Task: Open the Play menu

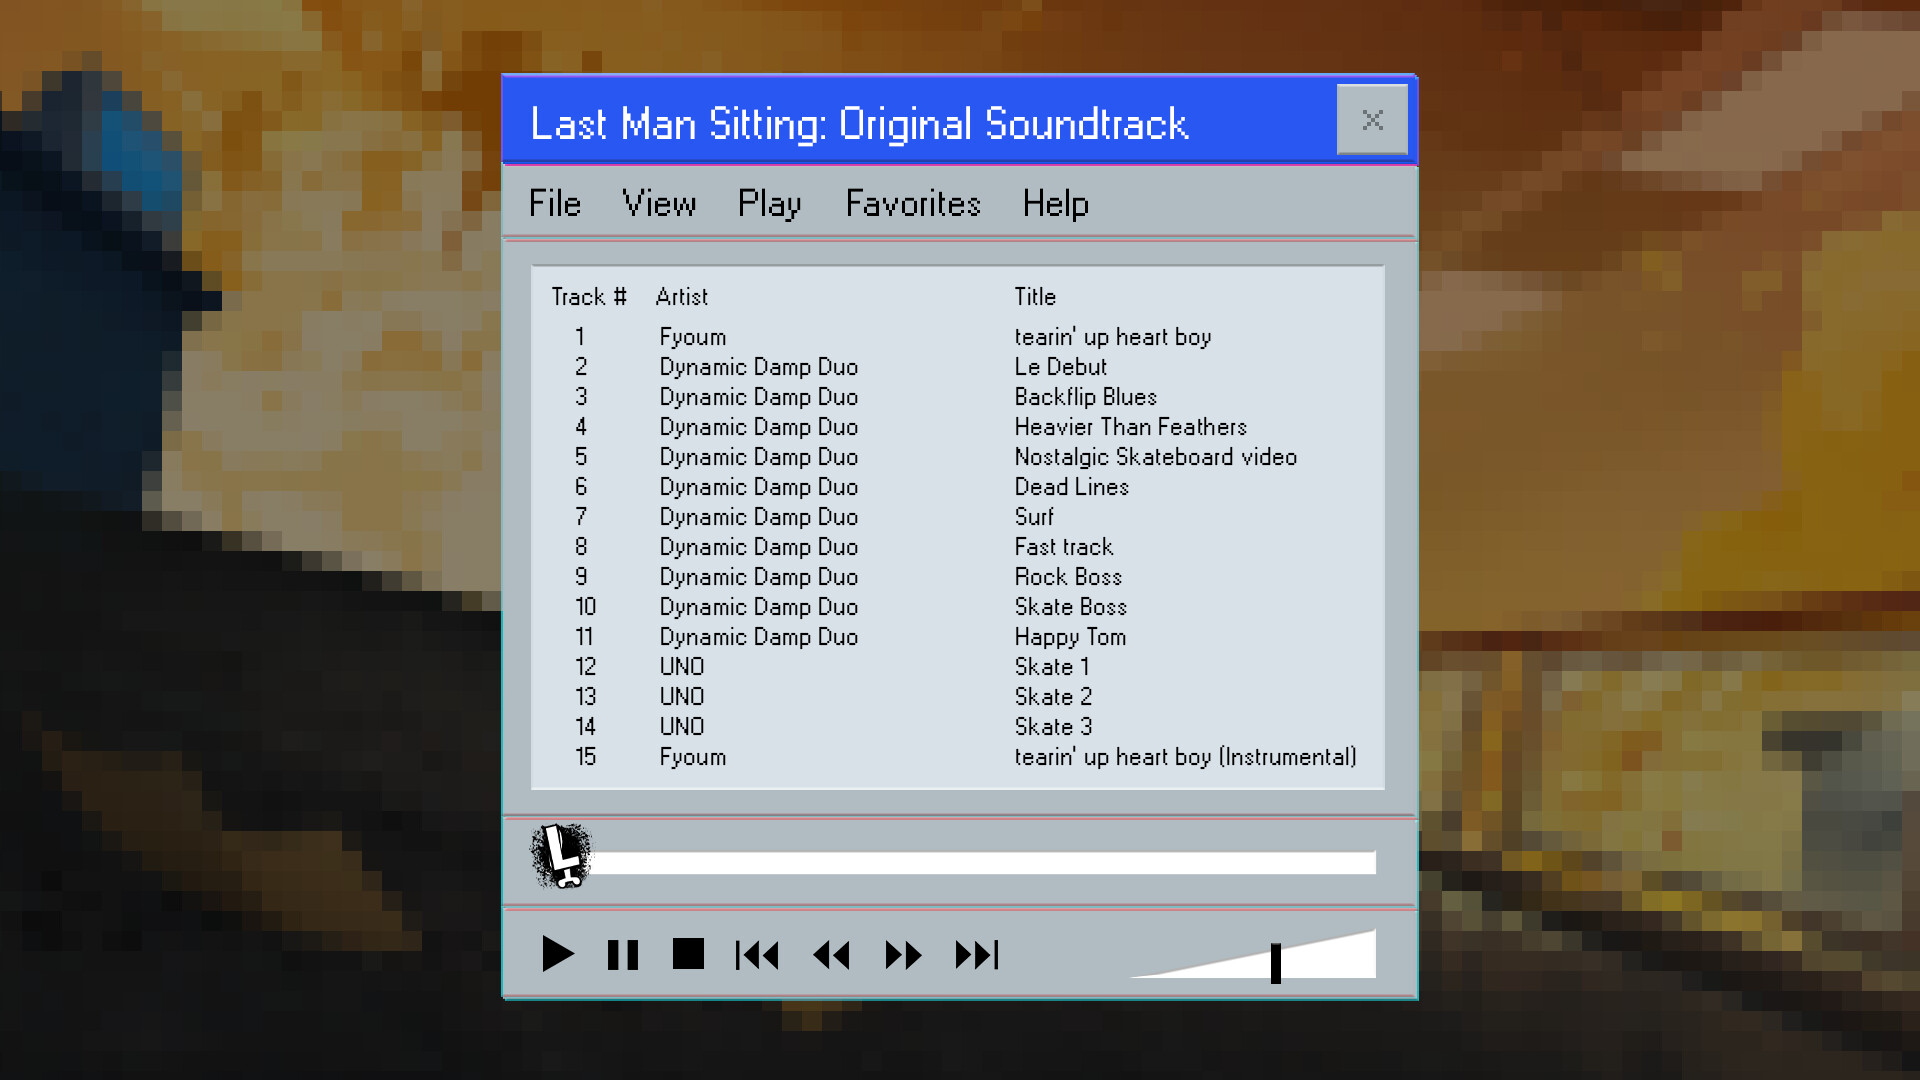Action: (x=768, y=203)
